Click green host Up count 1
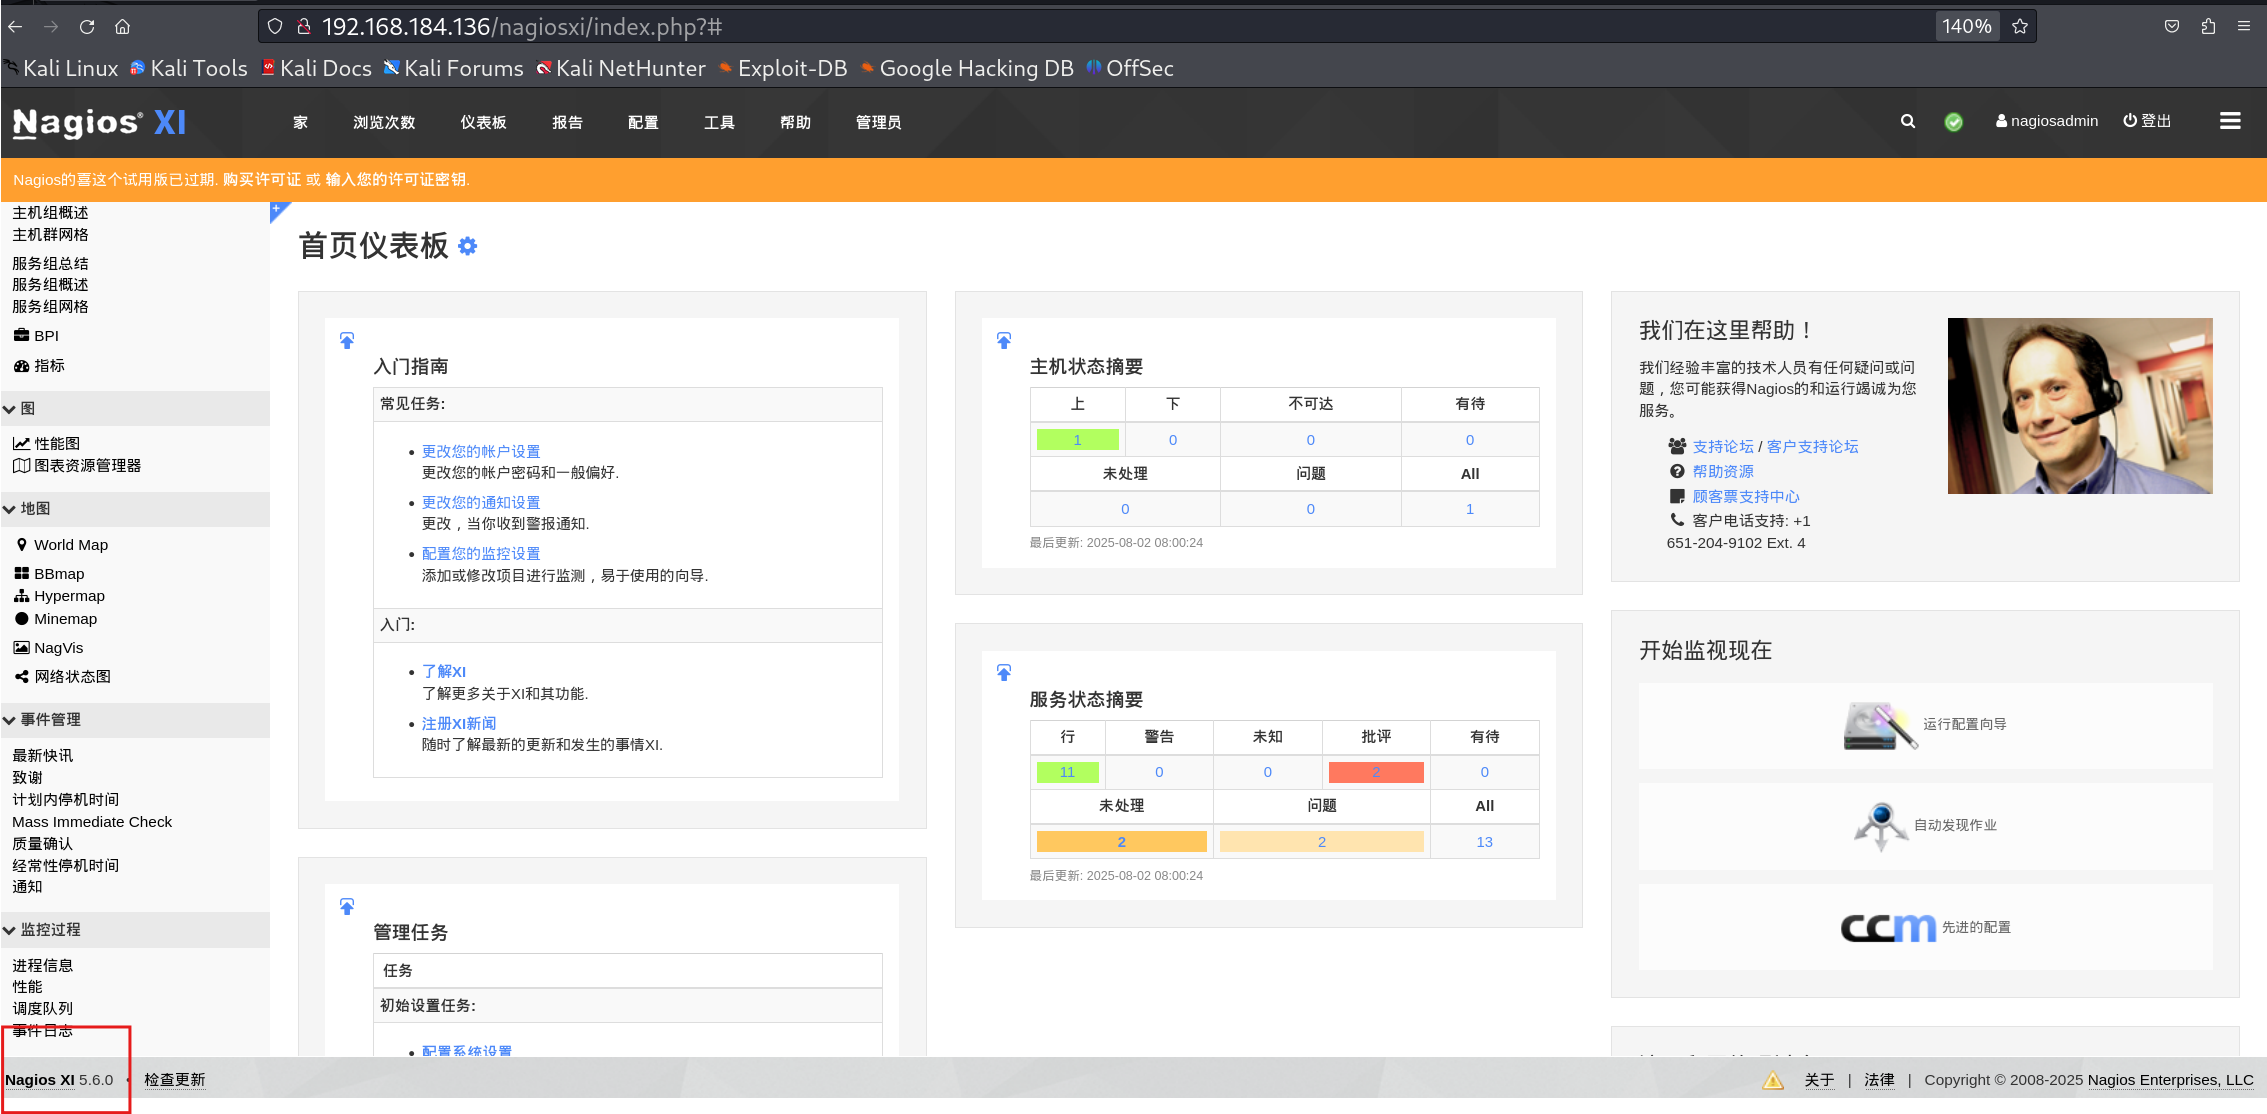Viewport: 2267px width, 1114px height. pos(1077,440)
